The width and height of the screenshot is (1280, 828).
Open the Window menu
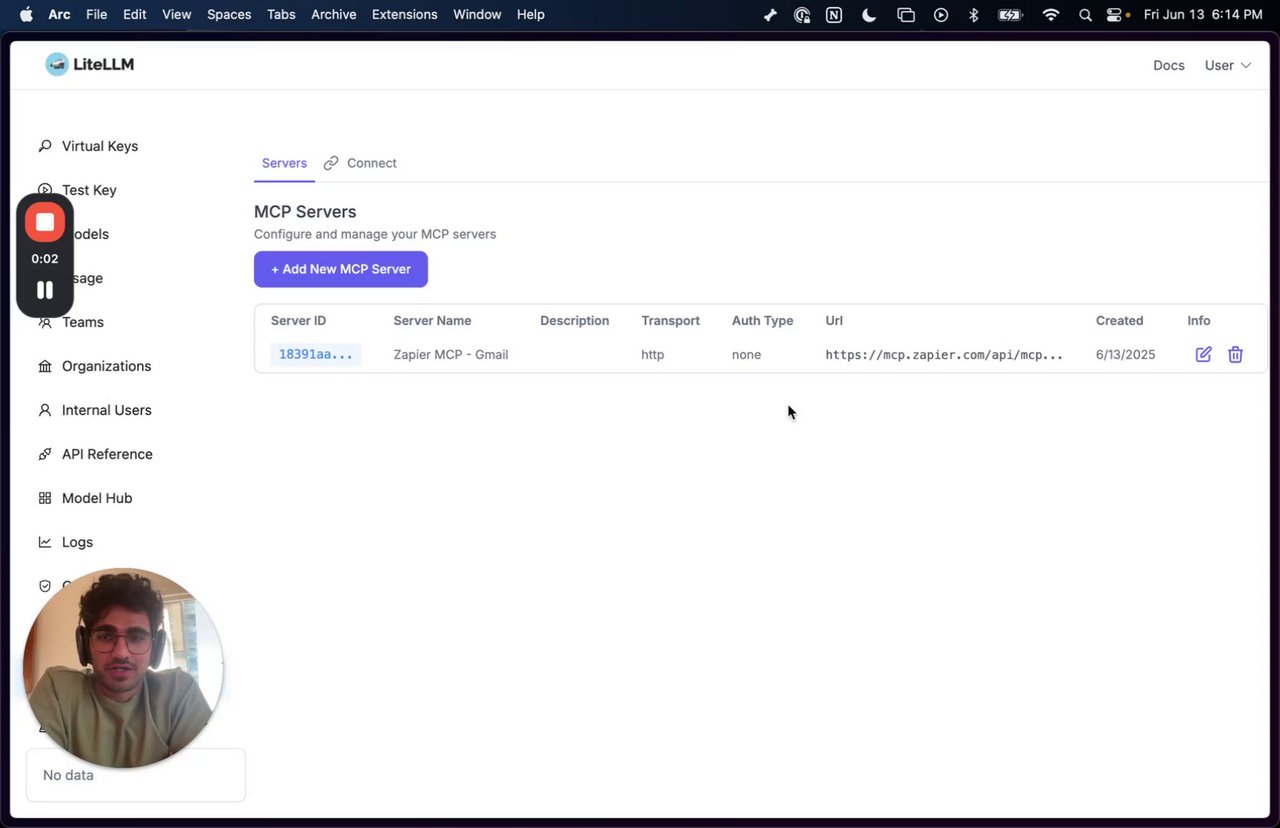477,14
